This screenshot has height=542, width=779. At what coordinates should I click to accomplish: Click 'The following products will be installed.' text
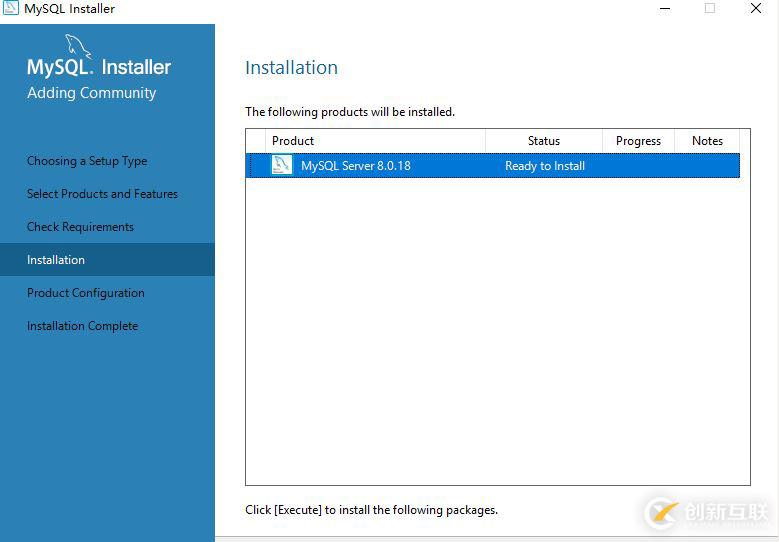[x=350, y=112]
